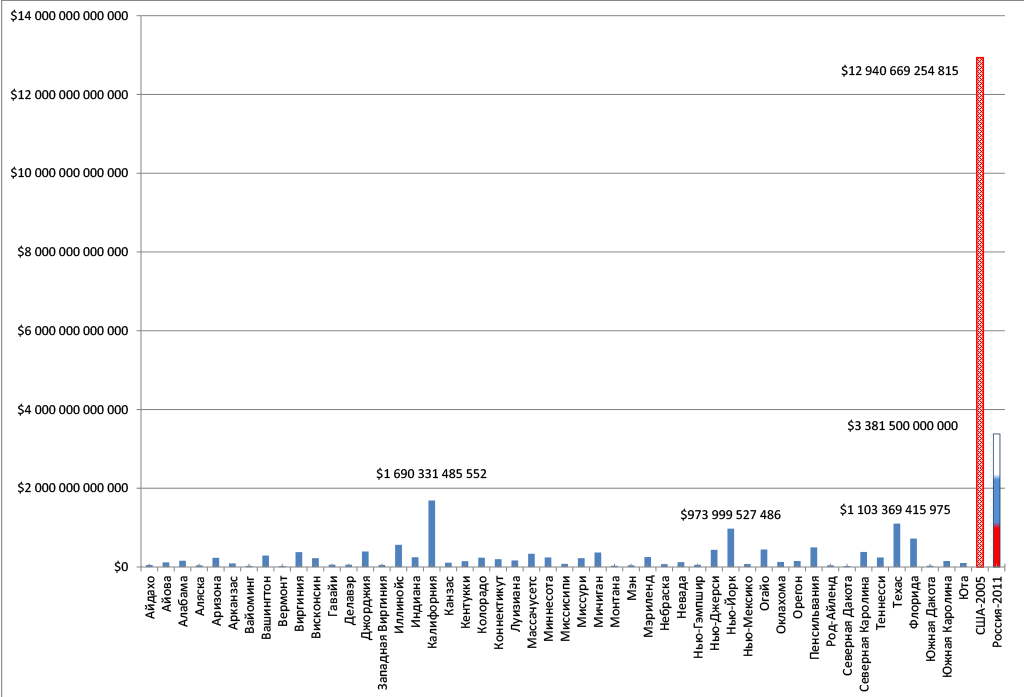Click the blue middle segment of Россия-2011 bar

(997, 500)
